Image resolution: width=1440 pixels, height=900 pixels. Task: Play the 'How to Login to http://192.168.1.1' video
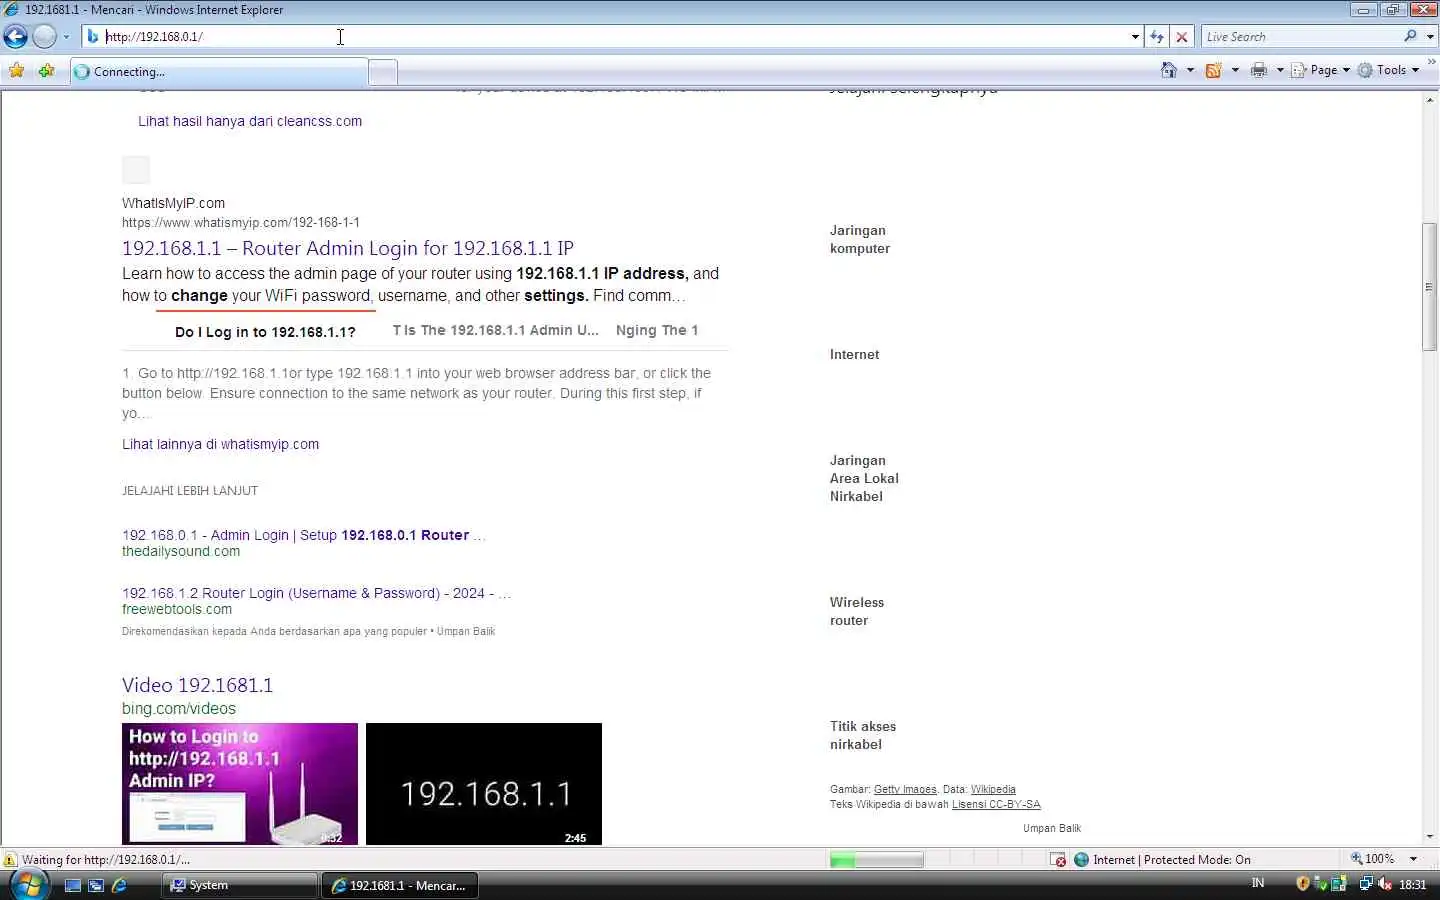click(240, 784)
